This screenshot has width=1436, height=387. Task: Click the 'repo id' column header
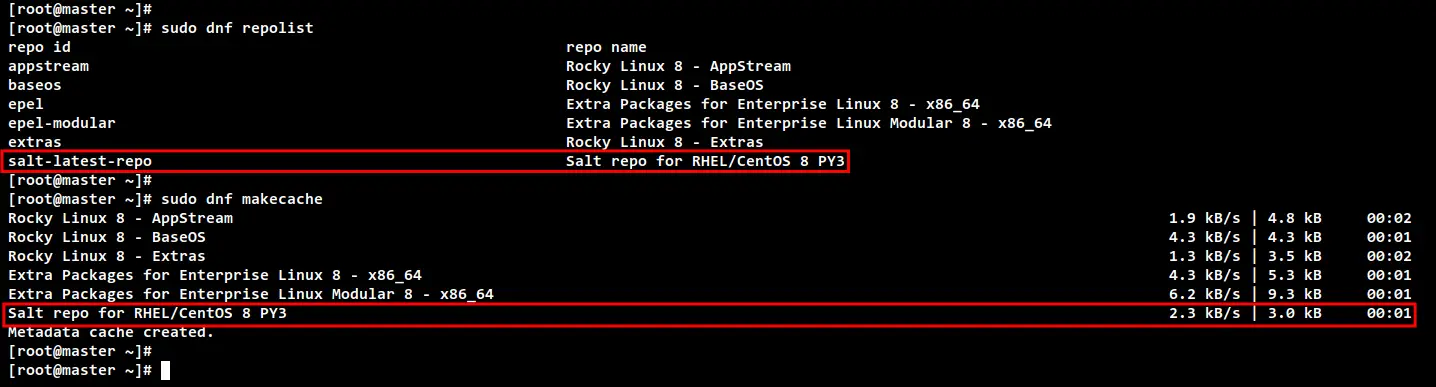coord(39,47)
